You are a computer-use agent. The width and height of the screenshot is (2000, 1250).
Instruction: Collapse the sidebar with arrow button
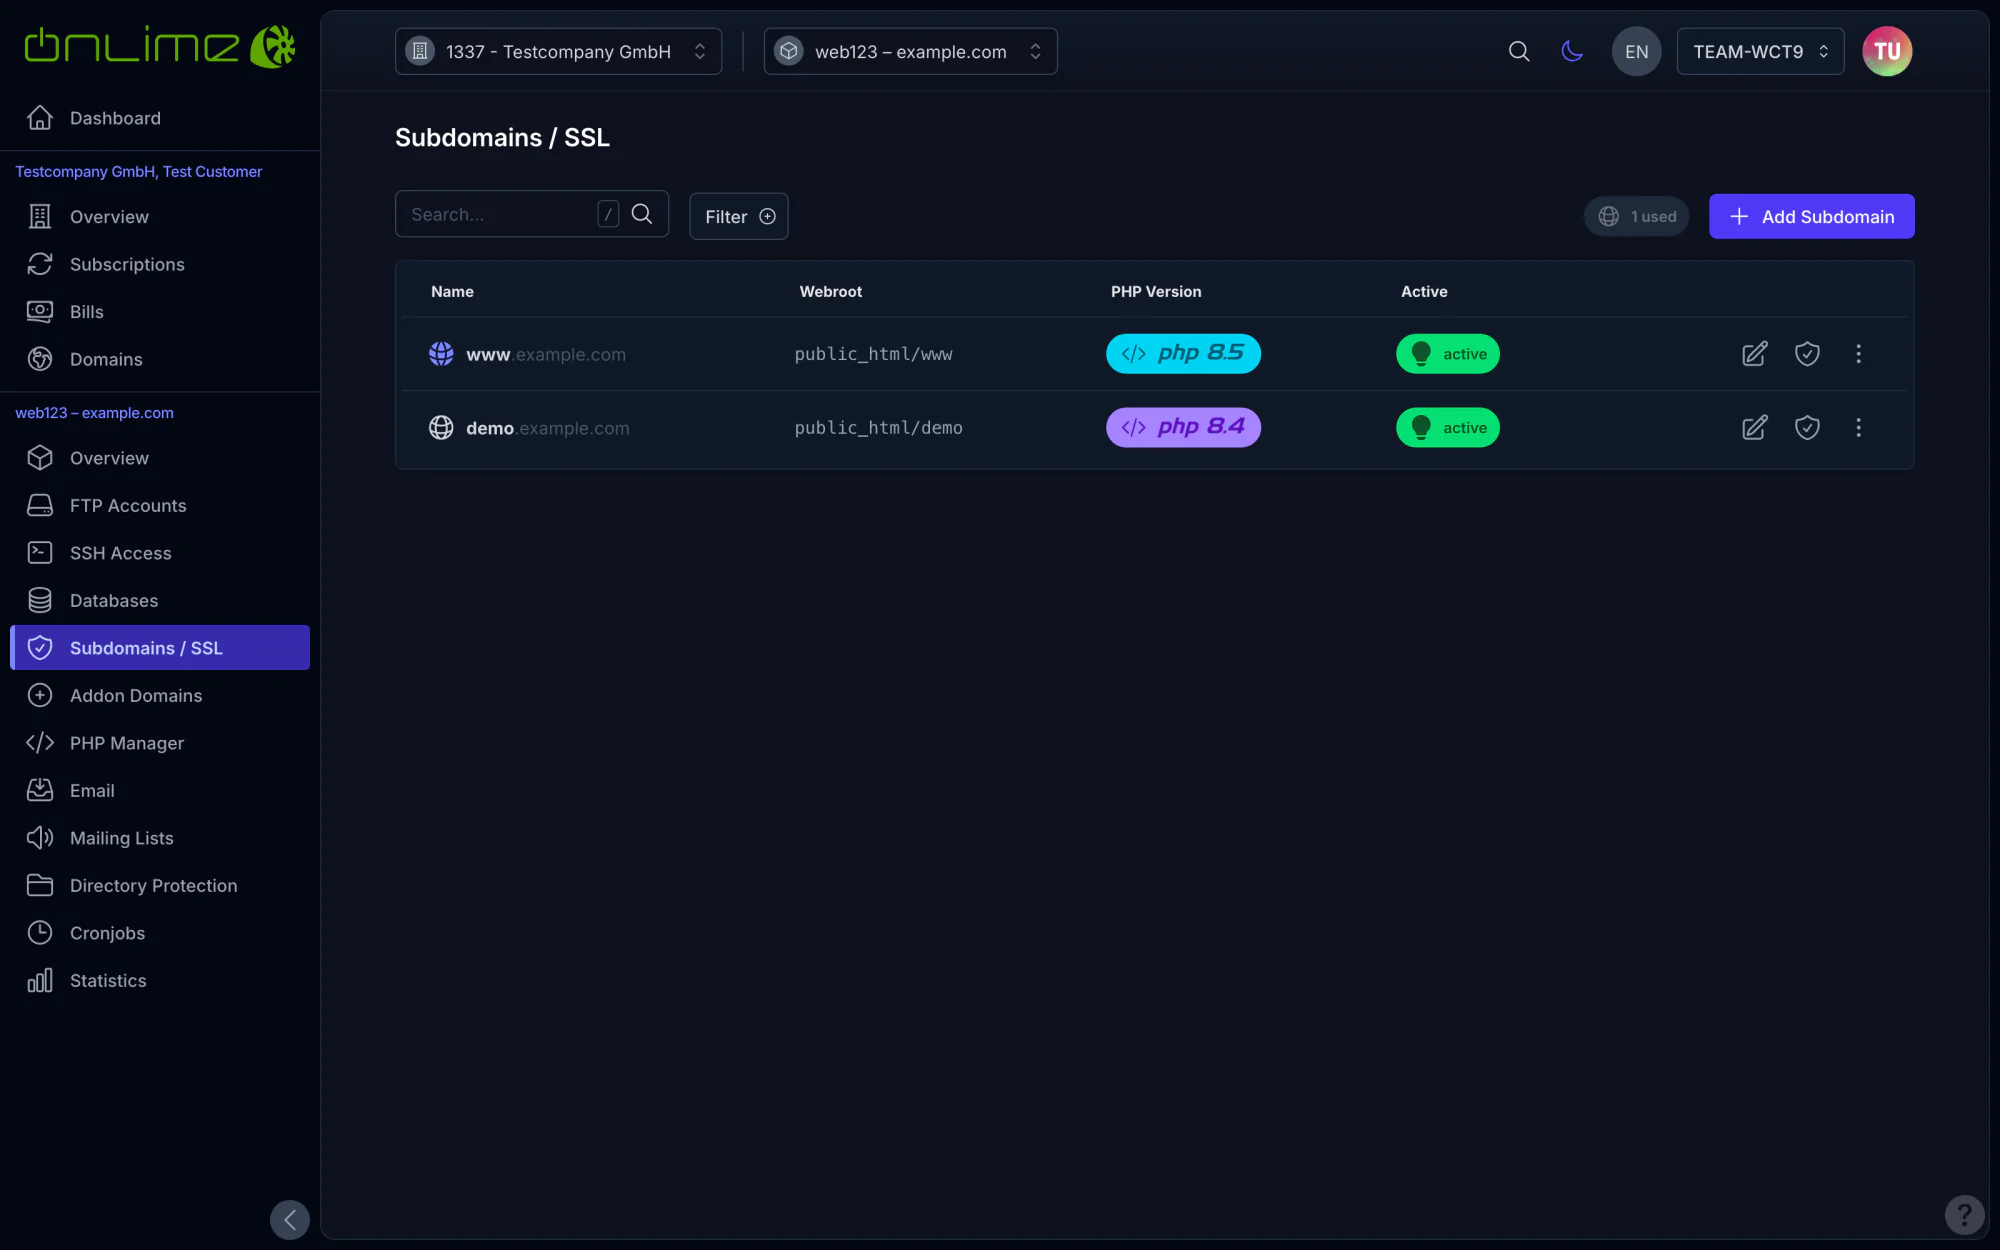coord(290,1219)
